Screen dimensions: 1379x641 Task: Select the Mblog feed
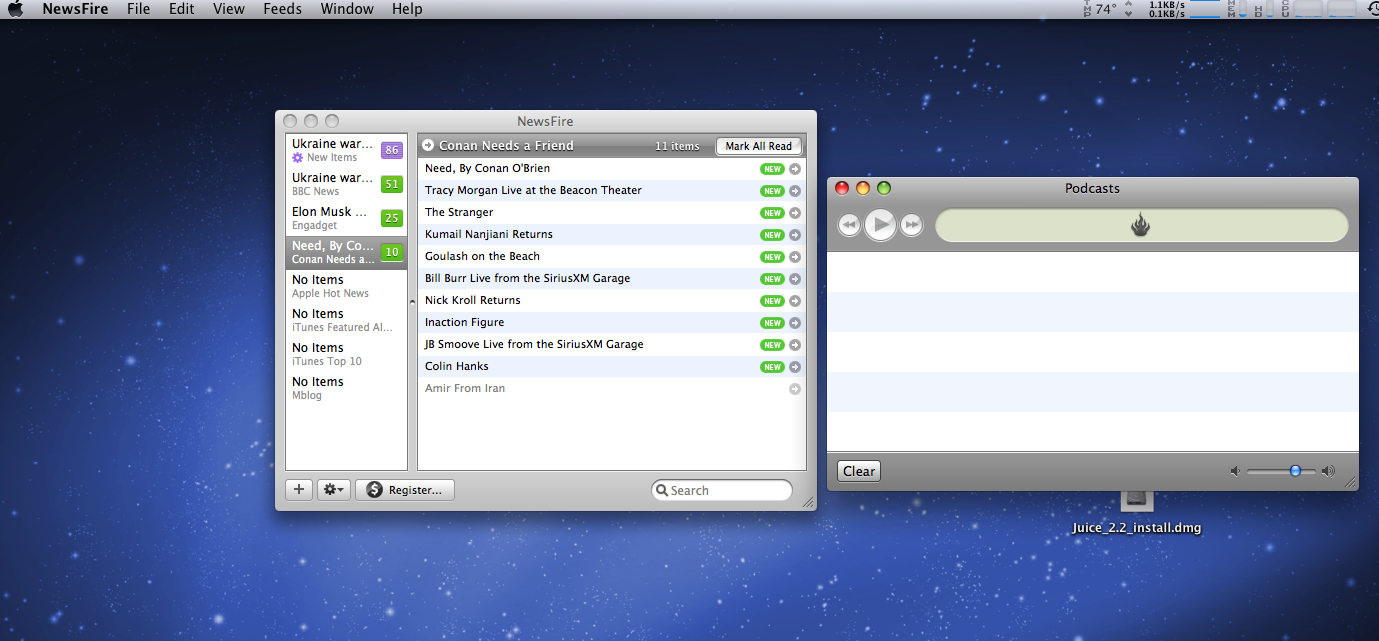point(346,388)
